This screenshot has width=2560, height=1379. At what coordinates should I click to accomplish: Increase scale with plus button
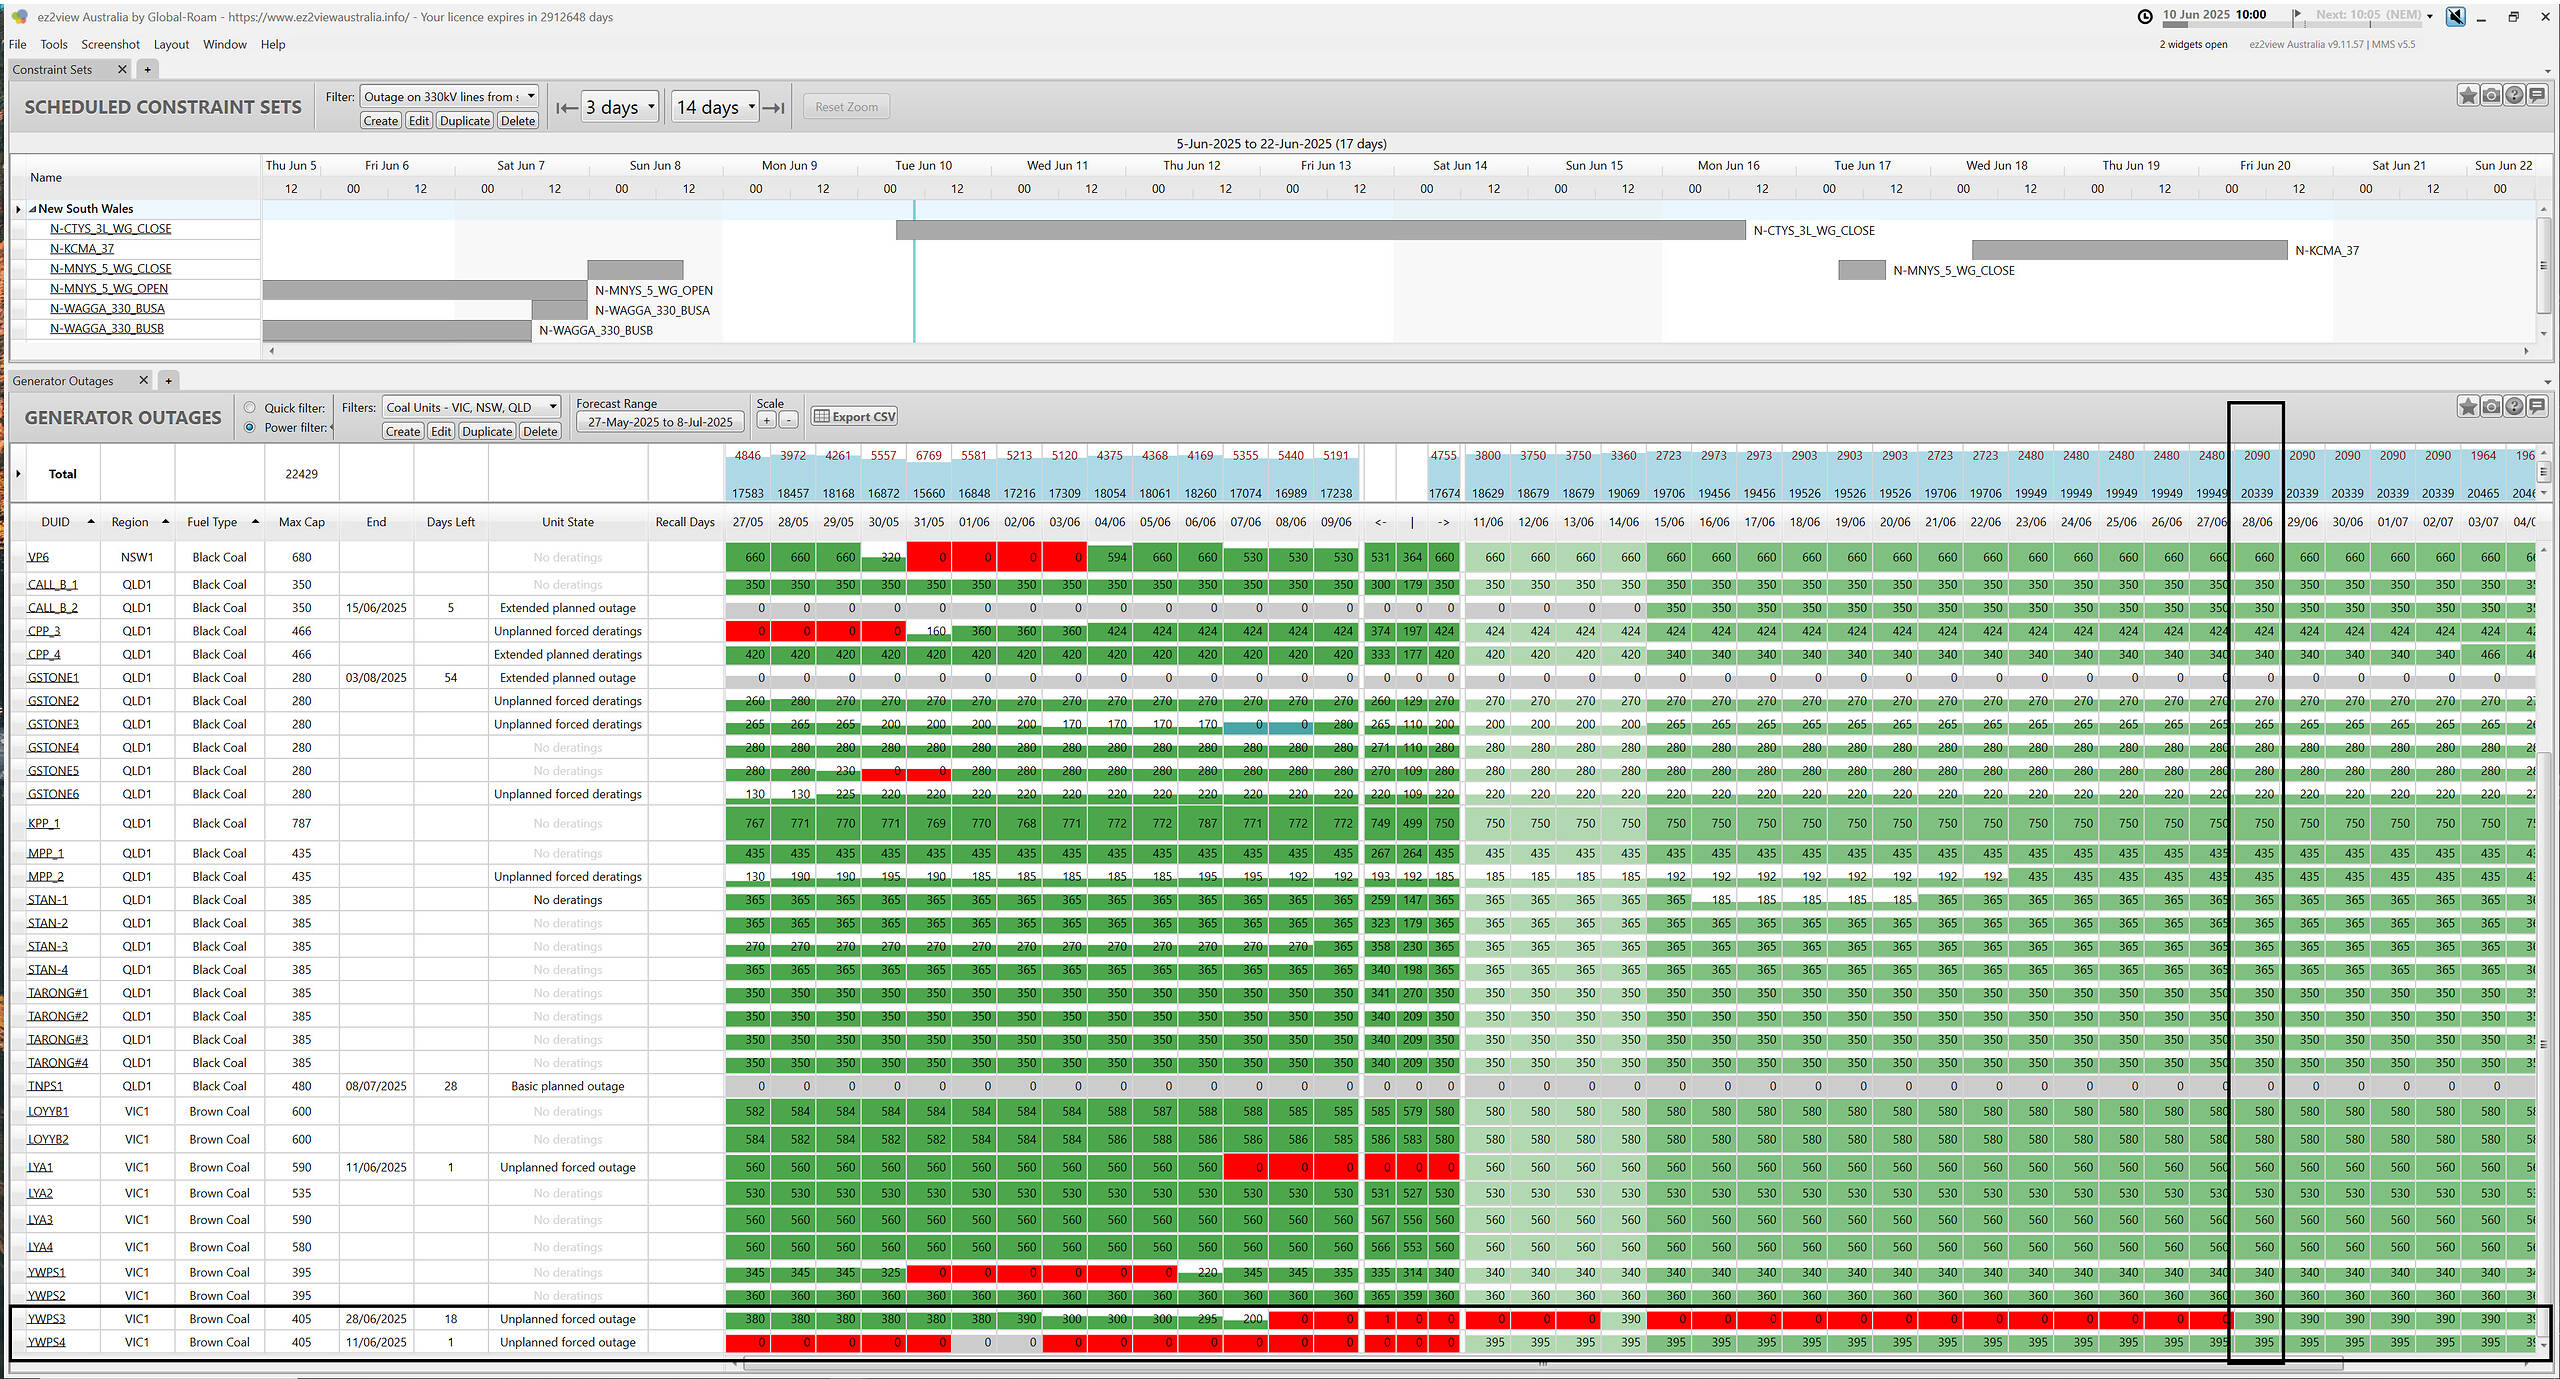tap(766, 420)
